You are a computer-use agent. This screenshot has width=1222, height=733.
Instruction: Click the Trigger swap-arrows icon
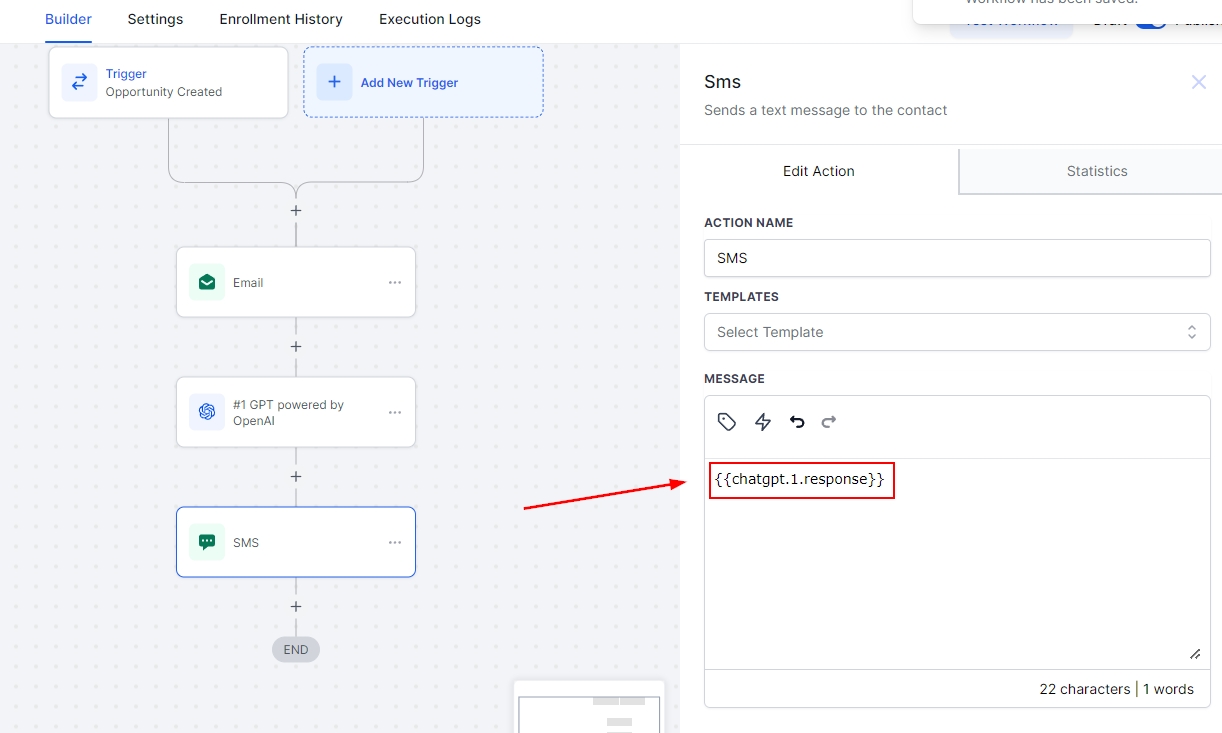(79, 82)
